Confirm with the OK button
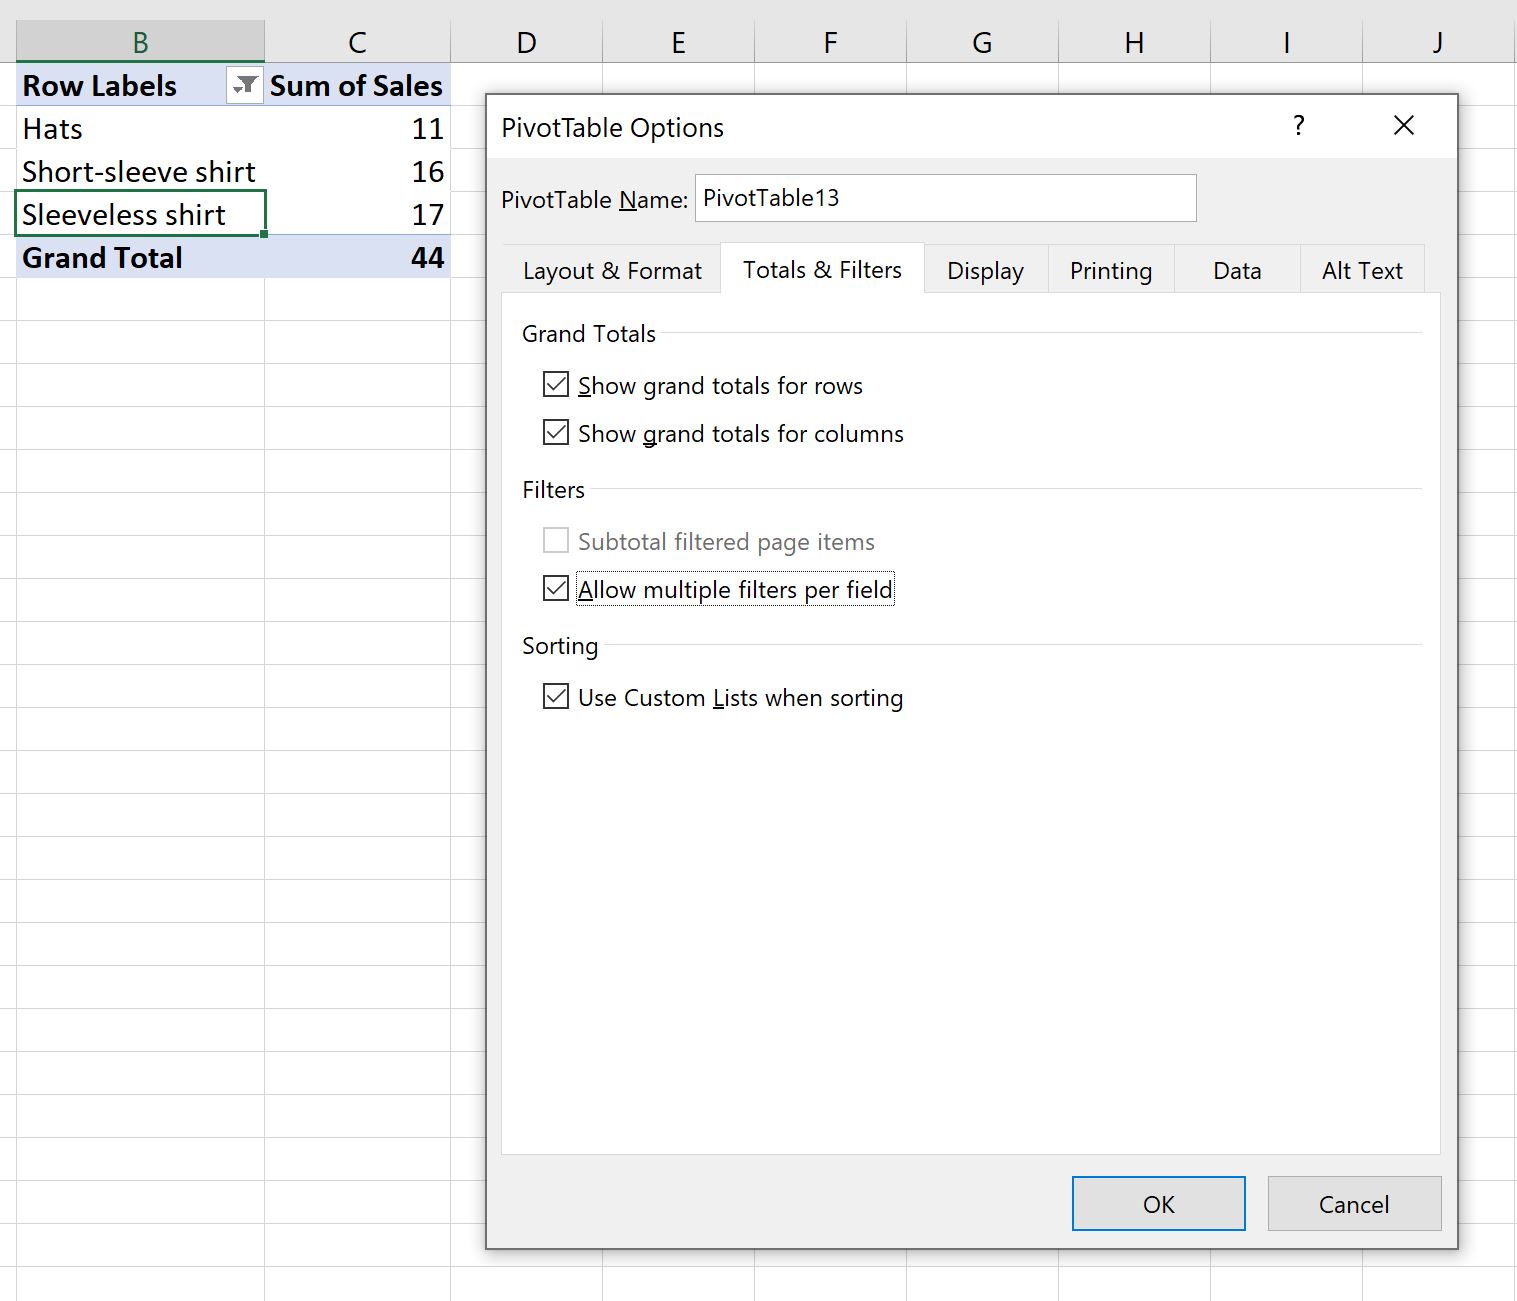Image resolution: width=1517 pixels, height=1301 pixels. (x=1159, y=1203)
